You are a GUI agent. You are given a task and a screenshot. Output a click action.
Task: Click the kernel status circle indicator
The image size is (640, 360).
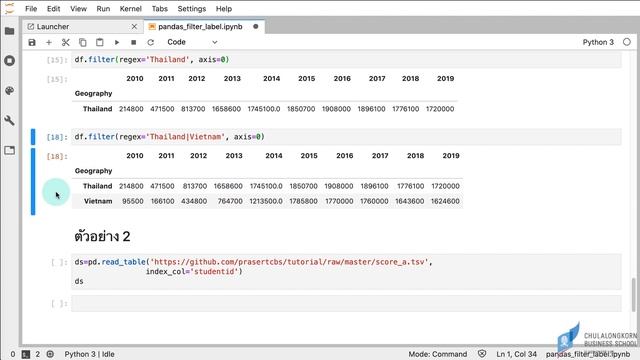pos(627,42)
